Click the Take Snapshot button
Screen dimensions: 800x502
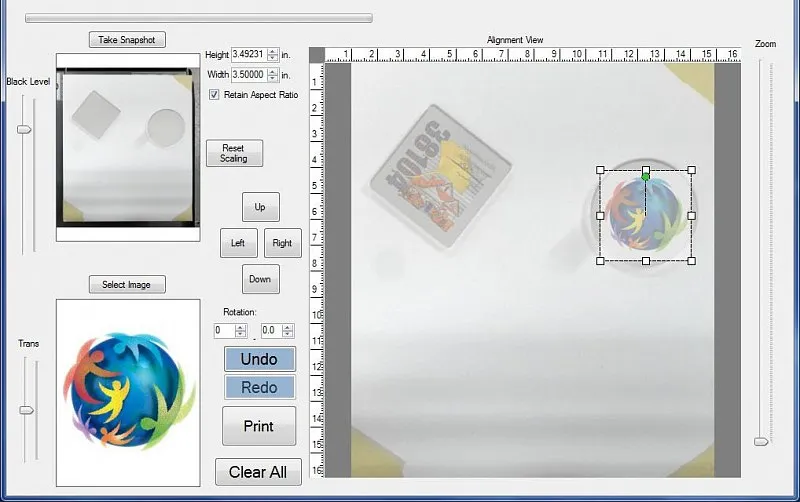coord(127,40)
